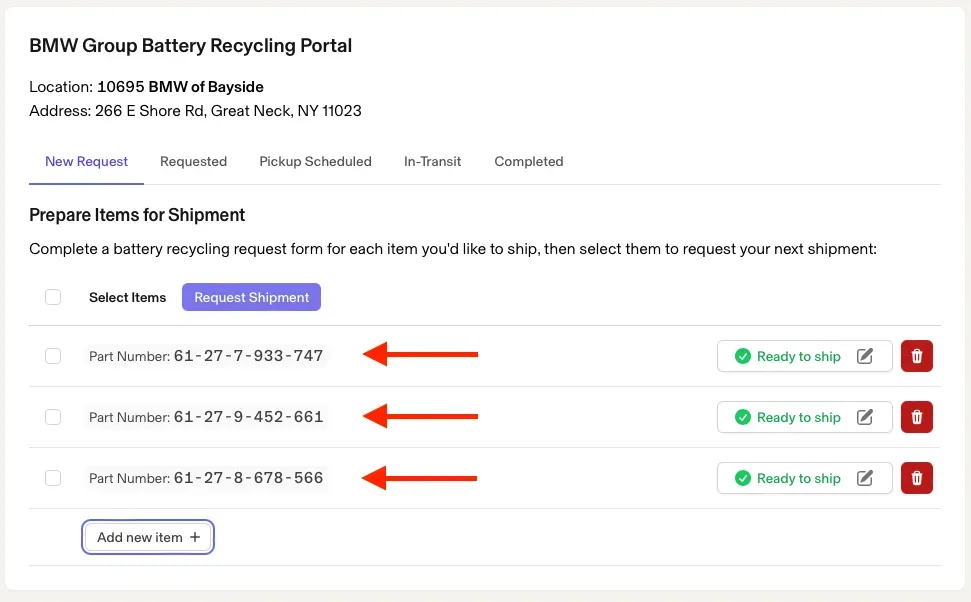Delete part 61-27-7-933-747 with trash icon

coord(917,356)
